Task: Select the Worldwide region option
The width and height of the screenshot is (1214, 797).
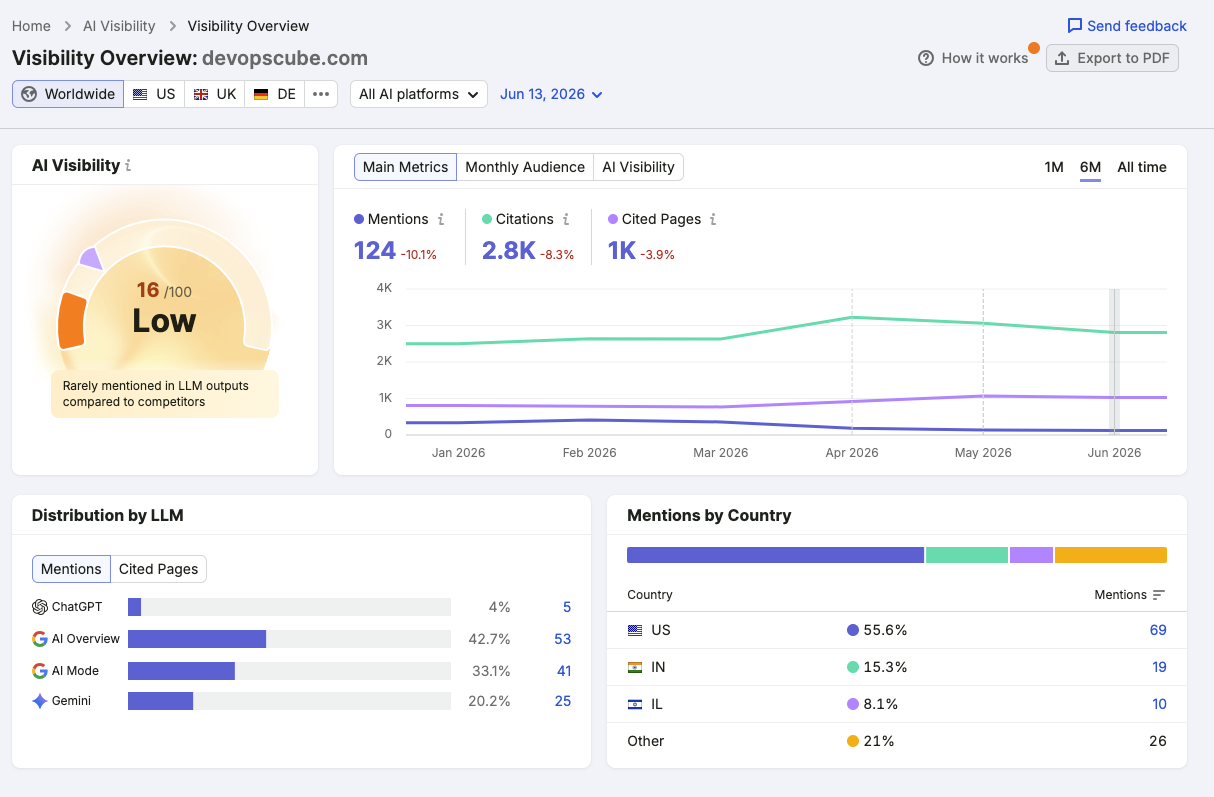Action: point(68,94)
